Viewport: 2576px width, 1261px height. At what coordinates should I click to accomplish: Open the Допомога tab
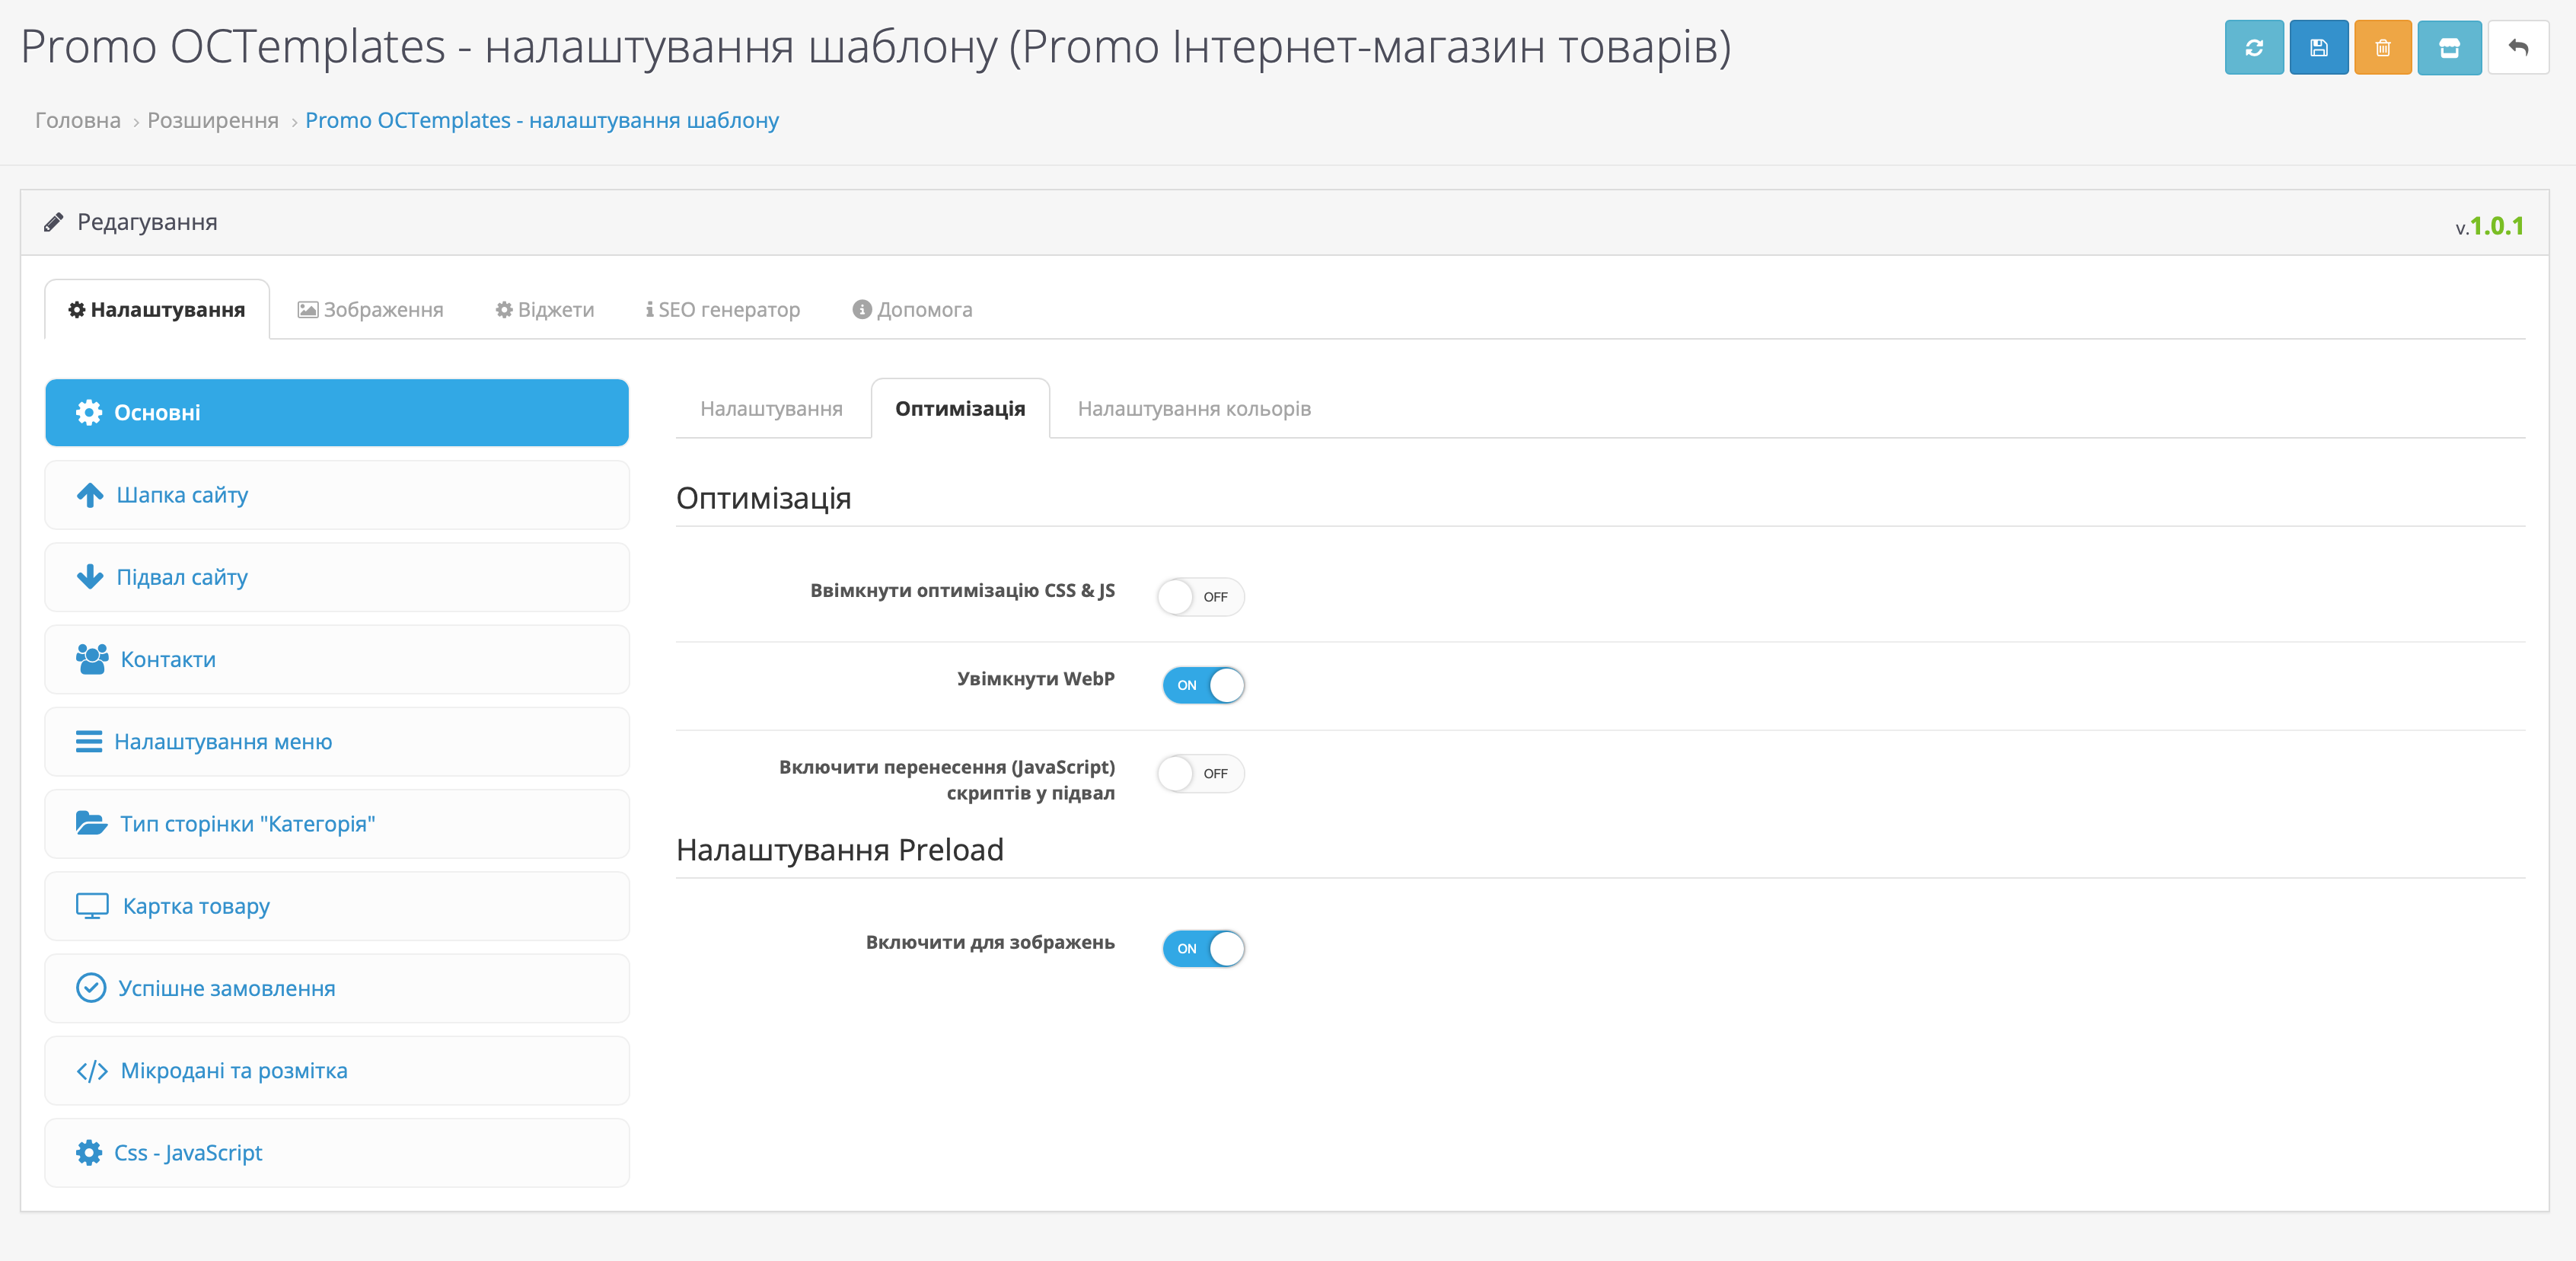912,310
